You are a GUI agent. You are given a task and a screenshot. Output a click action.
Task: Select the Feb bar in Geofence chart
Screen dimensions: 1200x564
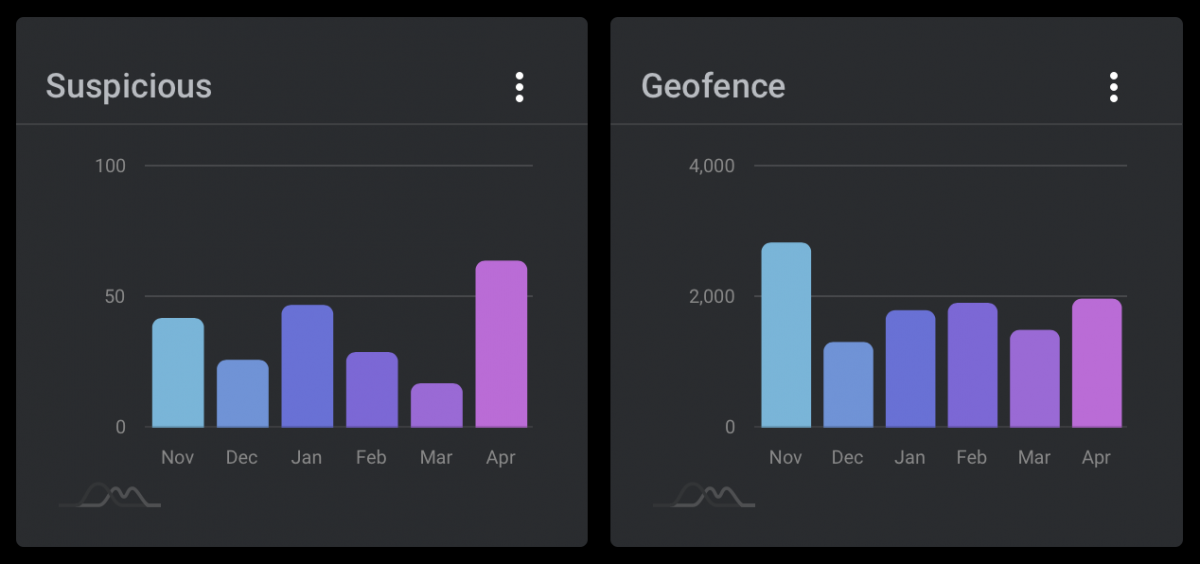click(973, 365)
